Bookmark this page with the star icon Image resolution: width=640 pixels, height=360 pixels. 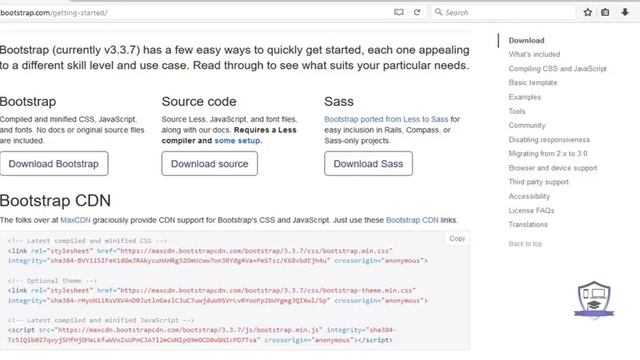tap(587, 12)
